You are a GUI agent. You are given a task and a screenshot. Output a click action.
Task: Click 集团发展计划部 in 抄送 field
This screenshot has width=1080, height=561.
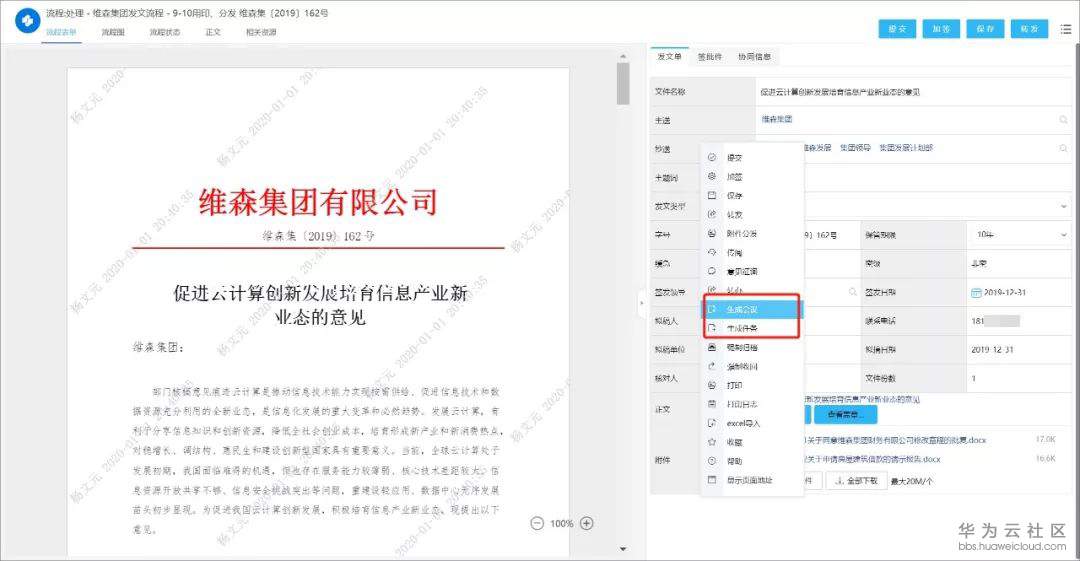point(906,147)
